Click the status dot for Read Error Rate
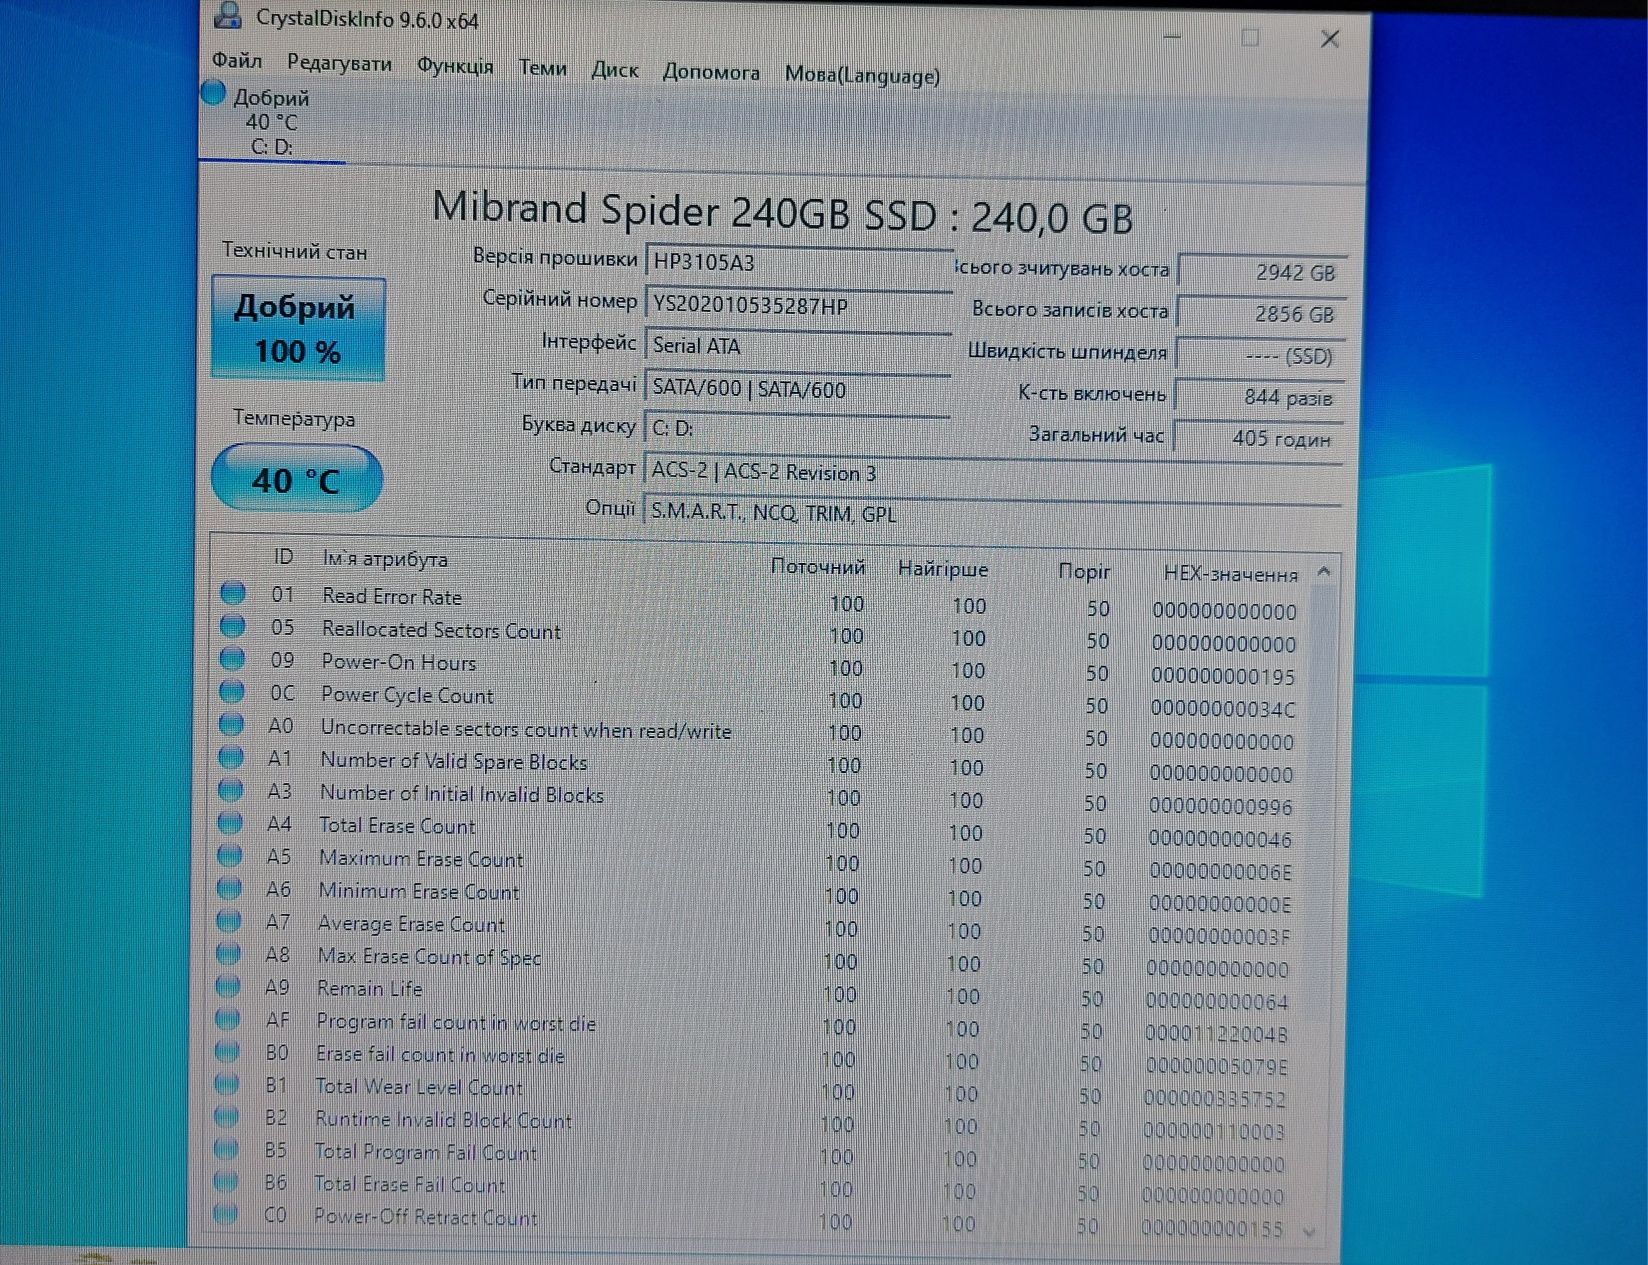 233,593
